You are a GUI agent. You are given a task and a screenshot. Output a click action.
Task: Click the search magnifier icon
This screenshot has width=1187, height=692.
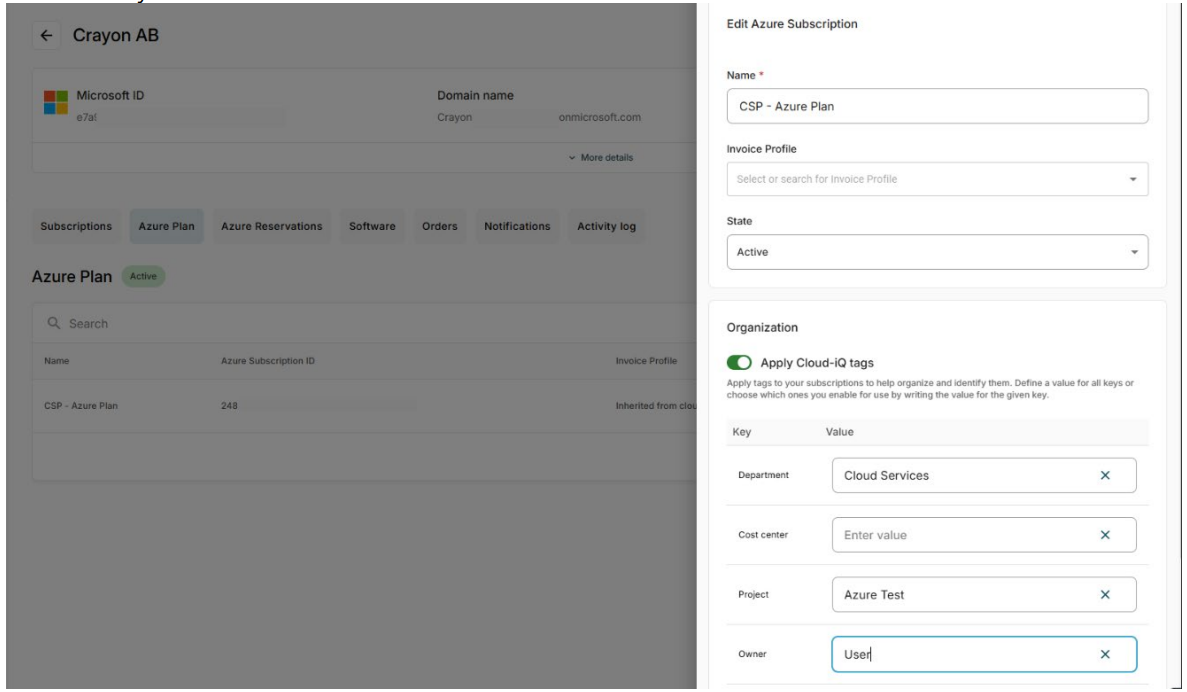coord(53,323)
